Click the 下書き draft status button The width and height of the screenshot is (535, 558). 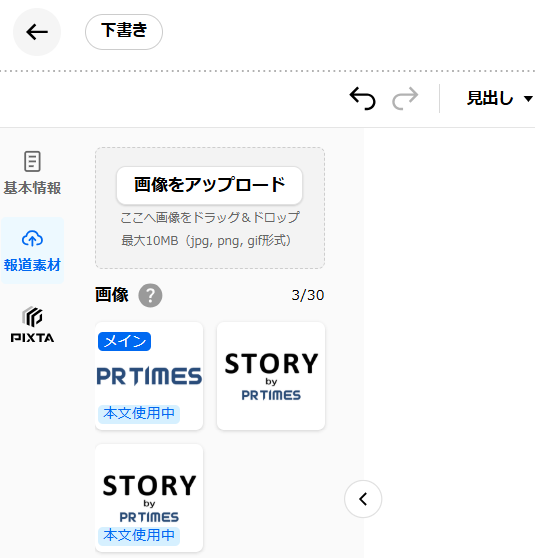[124, 32]
